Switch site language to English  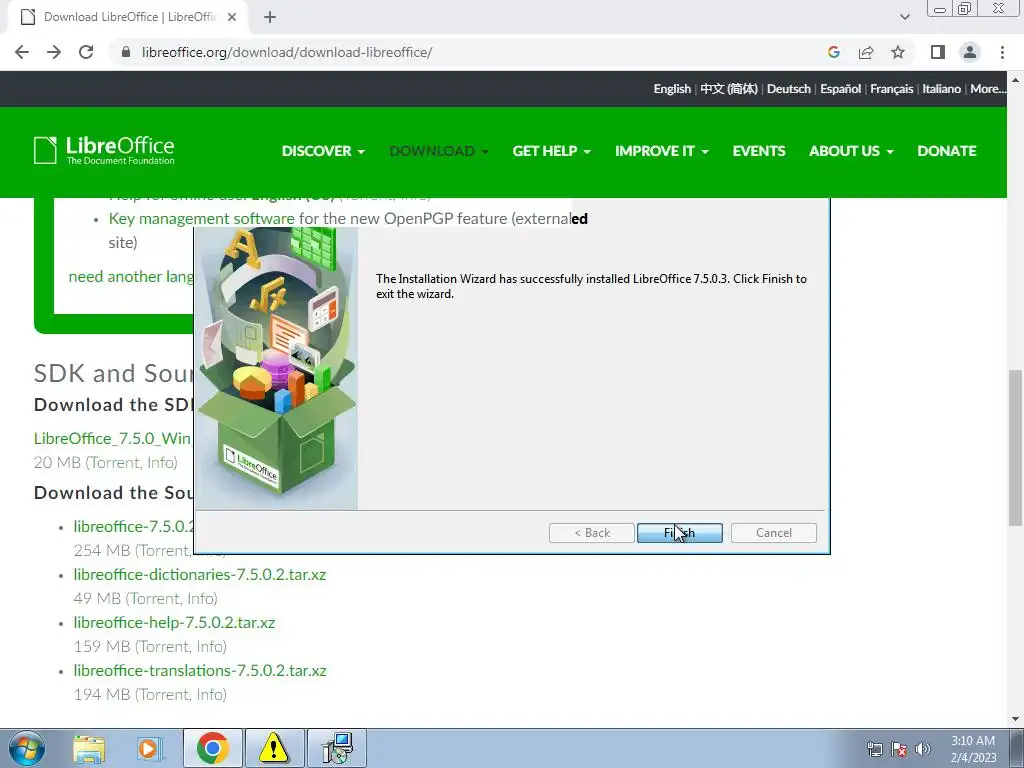[672, 89]
